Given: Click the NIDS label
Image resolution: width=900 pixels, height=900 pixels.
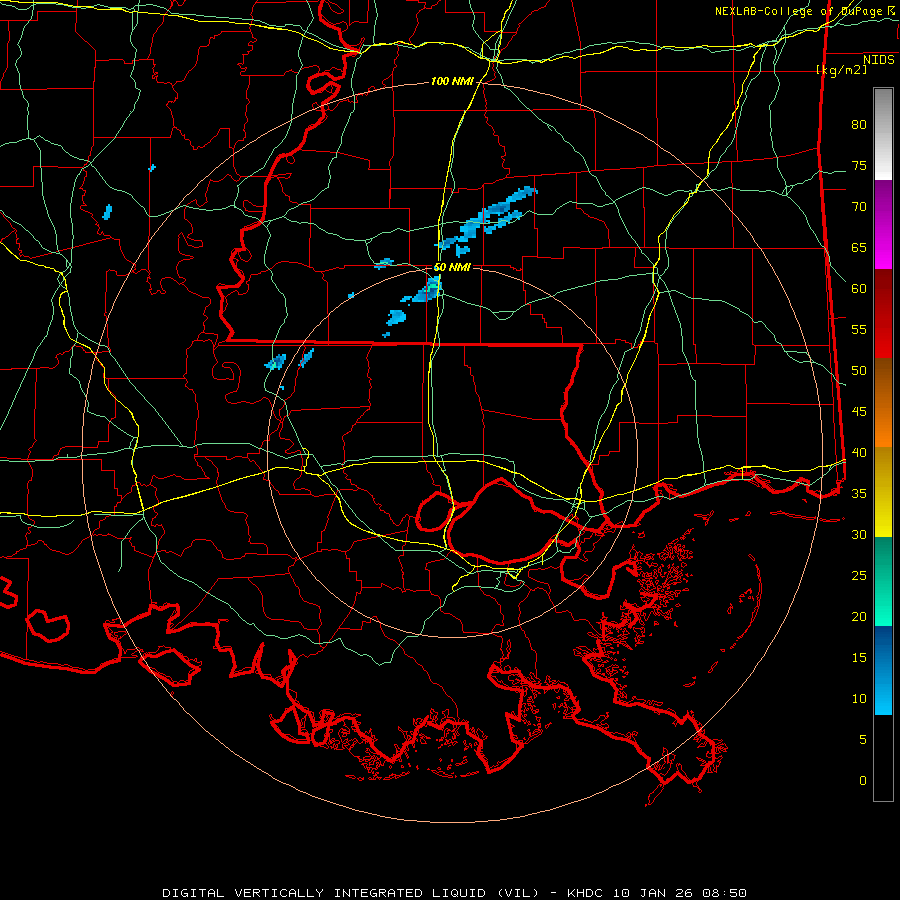Looking at the screenshot, I should click(x=878, y=60).
